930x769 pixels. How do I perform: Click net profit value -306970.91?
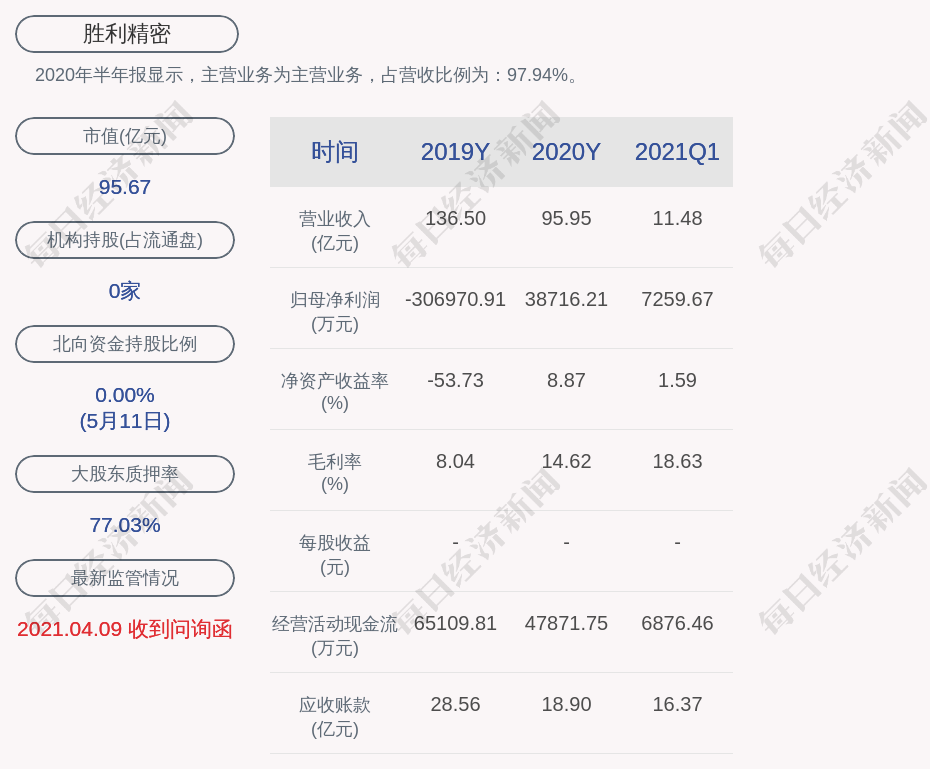pyautogui.click(x=455, y=299)
